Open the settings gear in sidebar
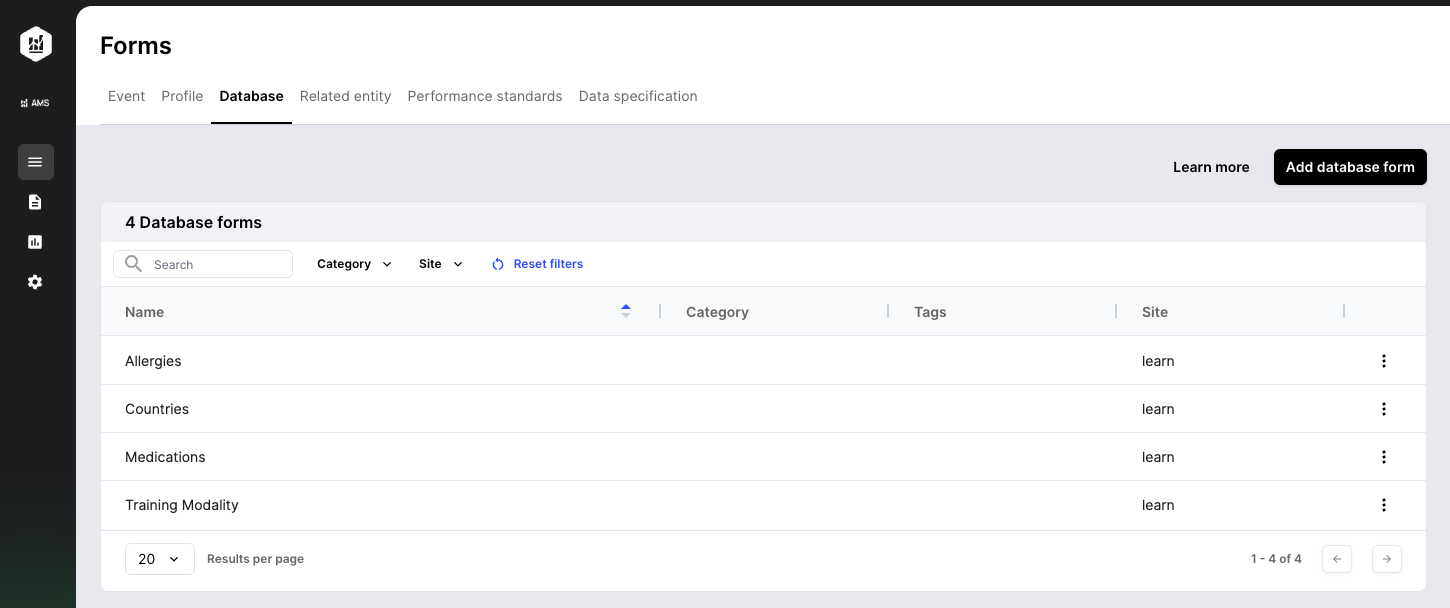The width and height of the screenshot is (1450, 608). coord(35,282)
